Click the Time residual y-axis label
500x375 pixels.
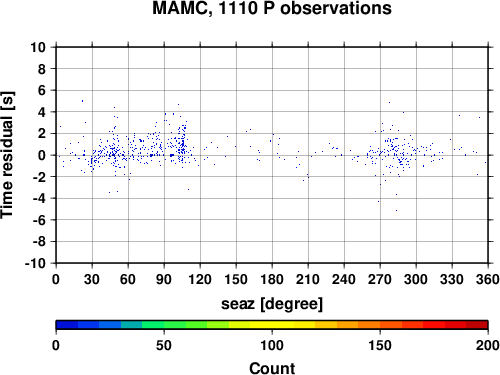pyautogui.click(x=8, y=155)
